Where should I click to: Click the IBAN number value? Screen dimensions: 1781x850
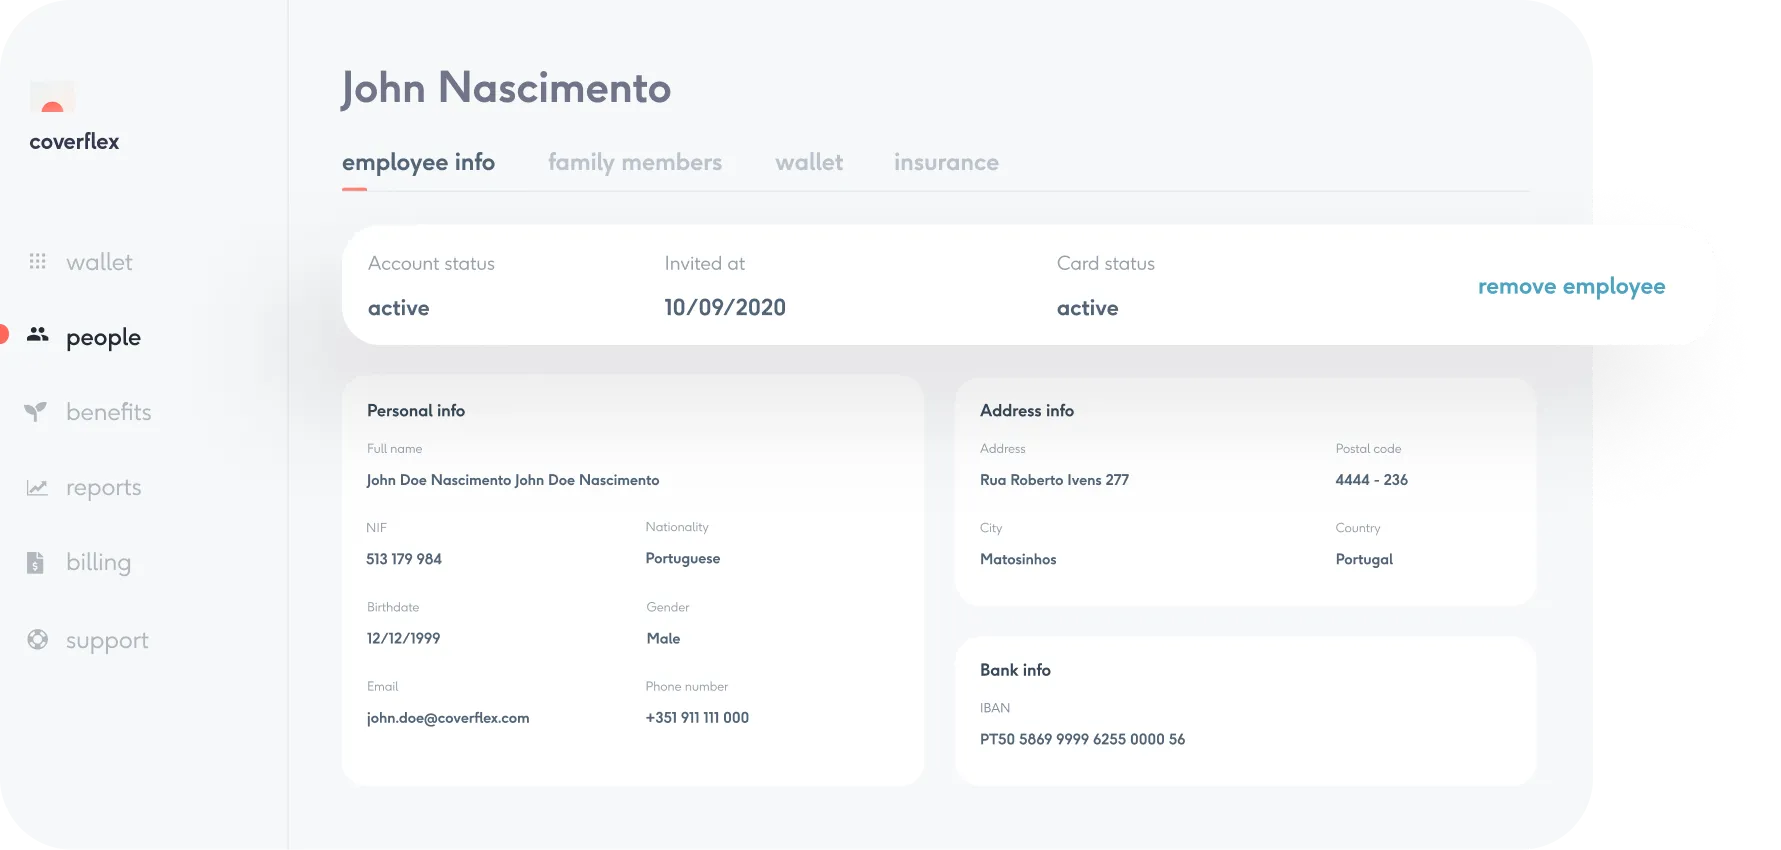[1082, 739]
